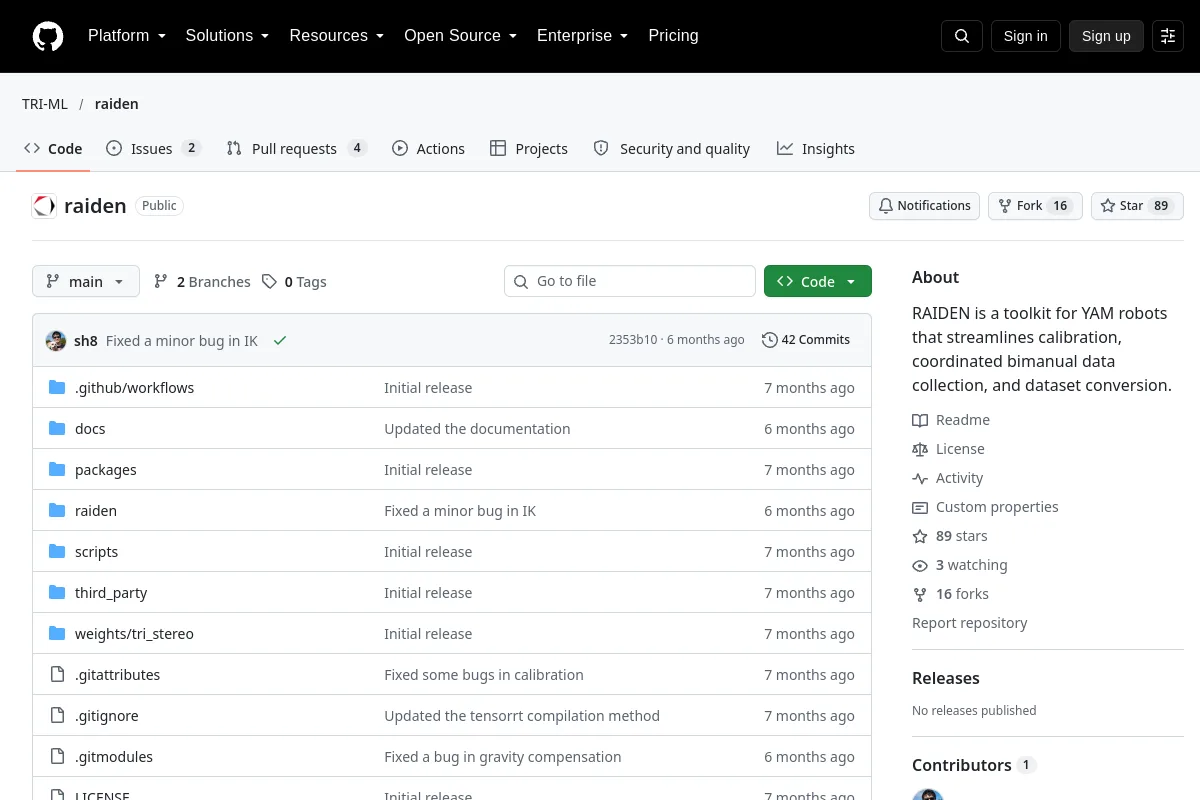
Task: Click .gitattributes file icon
Action: coord(57,674)
